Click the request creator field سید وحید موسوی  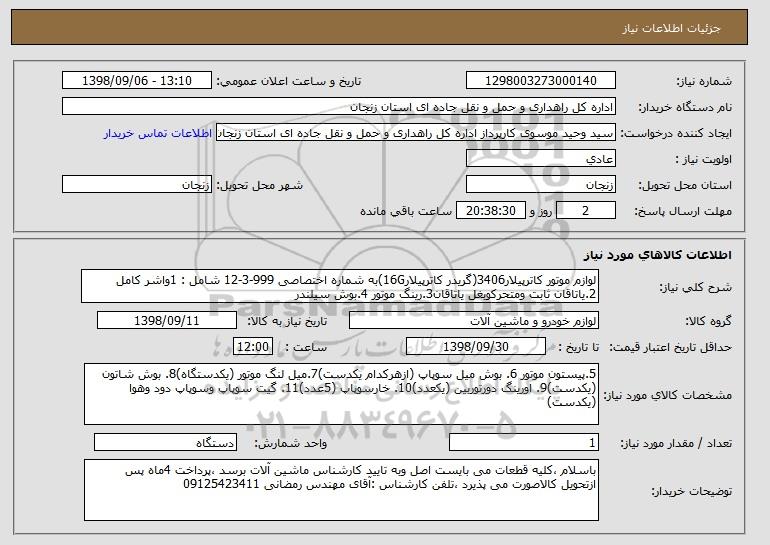pos(416,133)
